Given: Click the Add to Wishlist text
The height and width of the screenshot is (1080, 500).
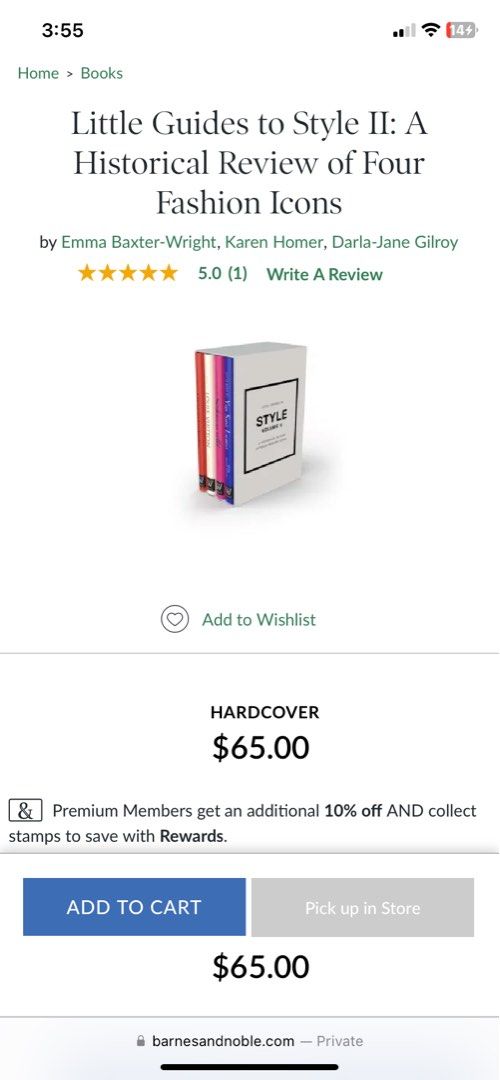Looking at the screenshot, I should coord(259,619).
